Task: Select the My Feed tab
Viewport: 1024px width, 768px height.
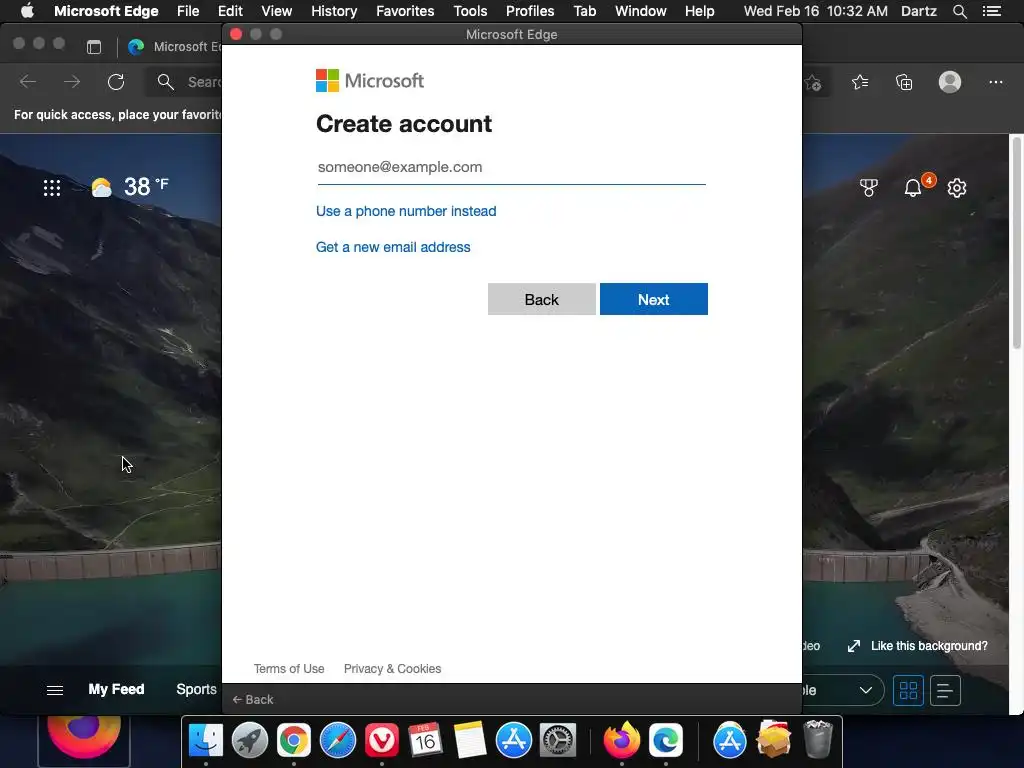Action: click(116, 690)
